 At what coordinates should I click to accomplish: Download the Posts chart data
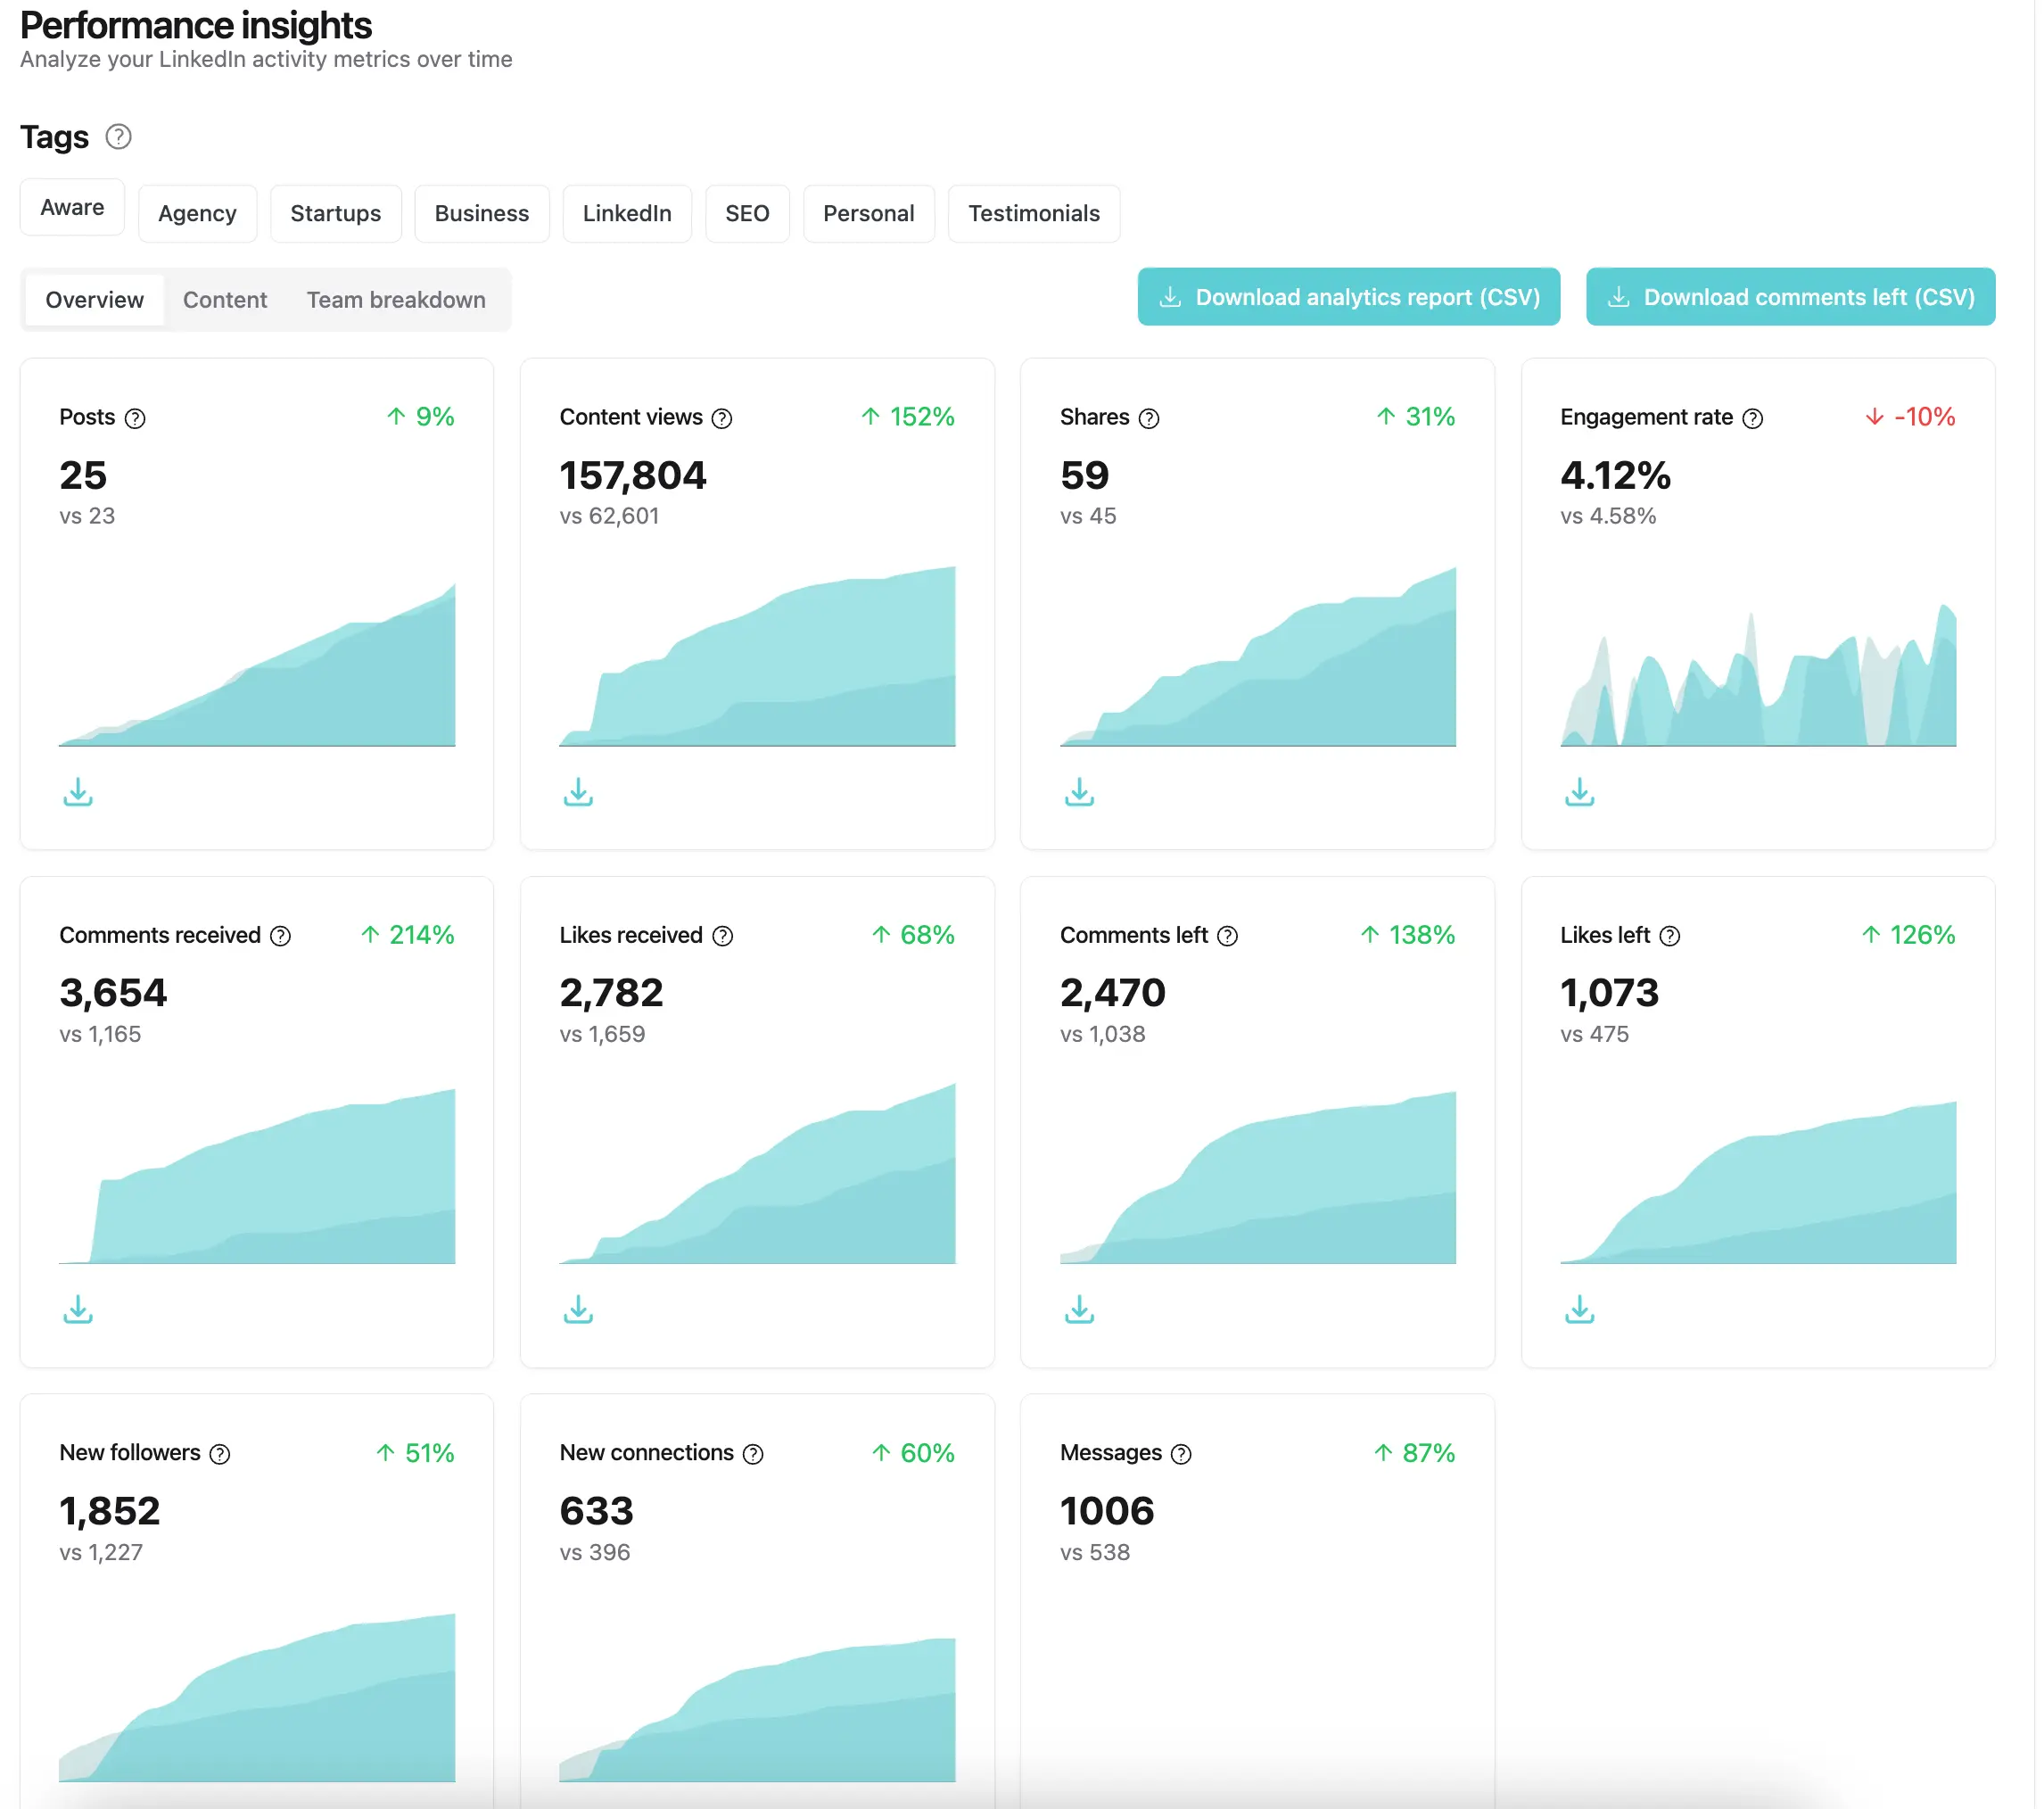[x=78, y=792]
